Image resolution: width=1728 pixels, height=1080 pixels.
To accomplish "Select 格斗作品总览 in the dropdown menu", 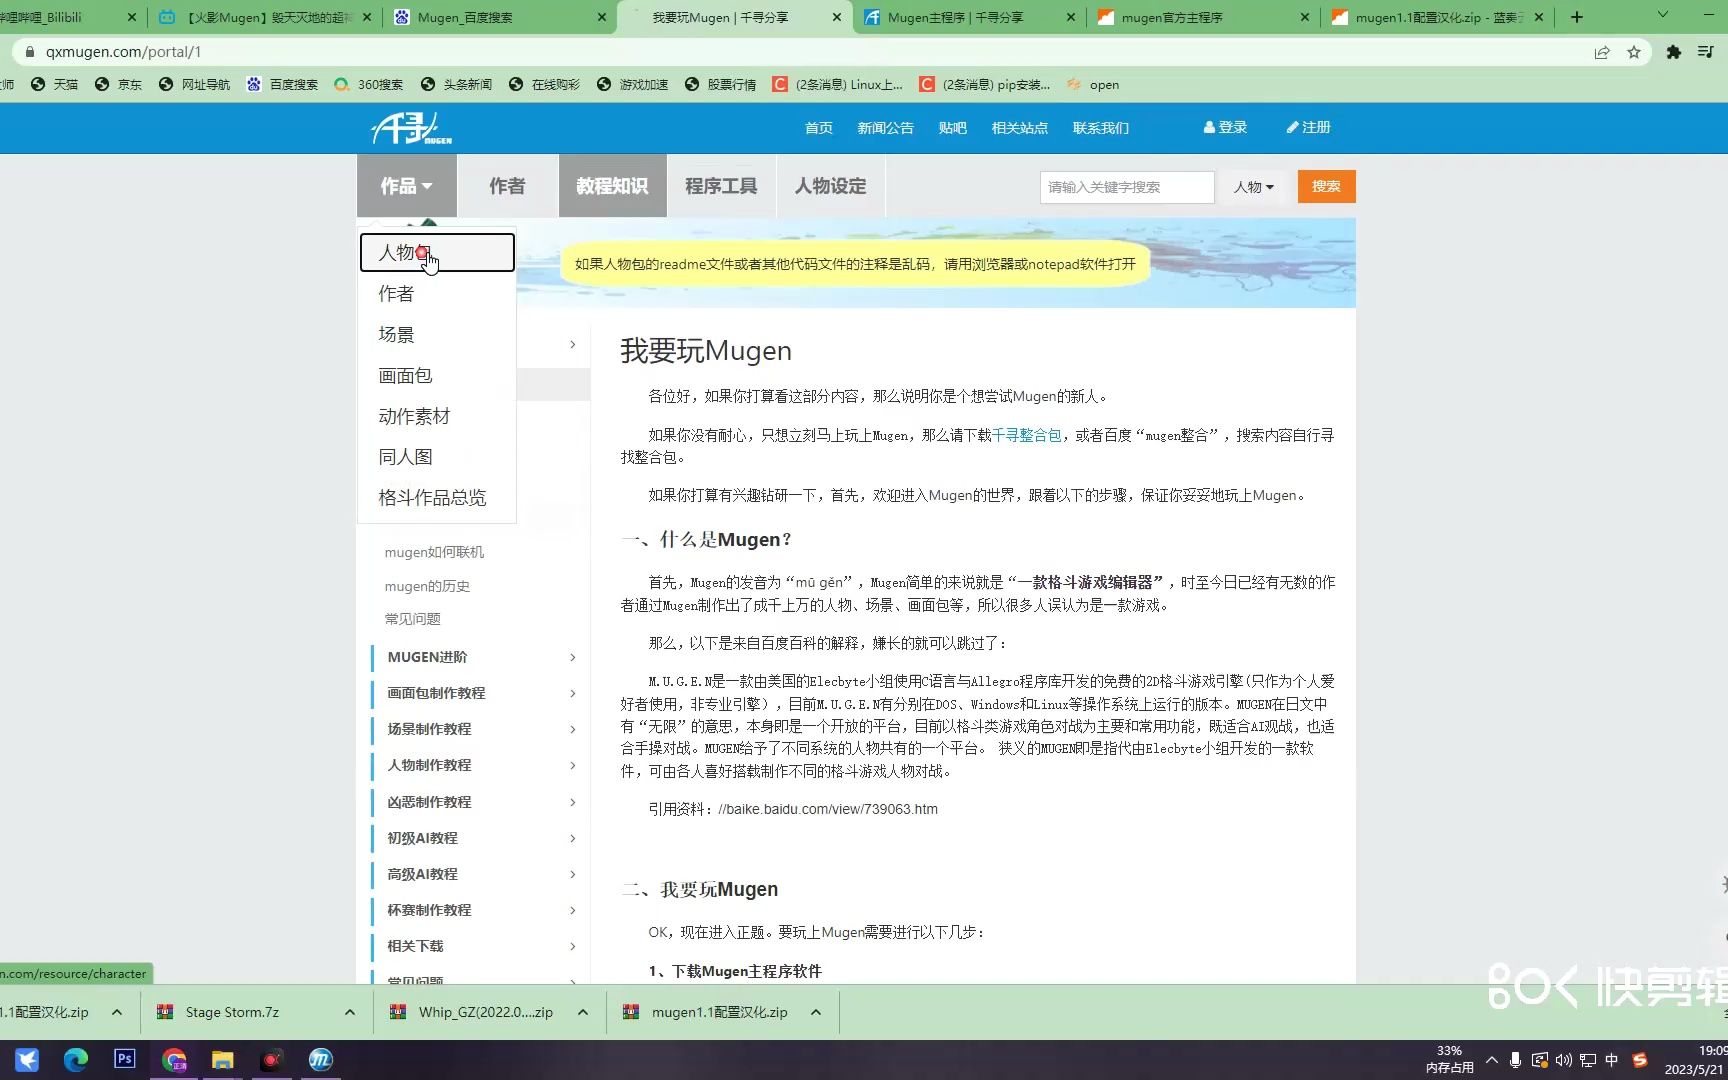I will tap(437, 498).
